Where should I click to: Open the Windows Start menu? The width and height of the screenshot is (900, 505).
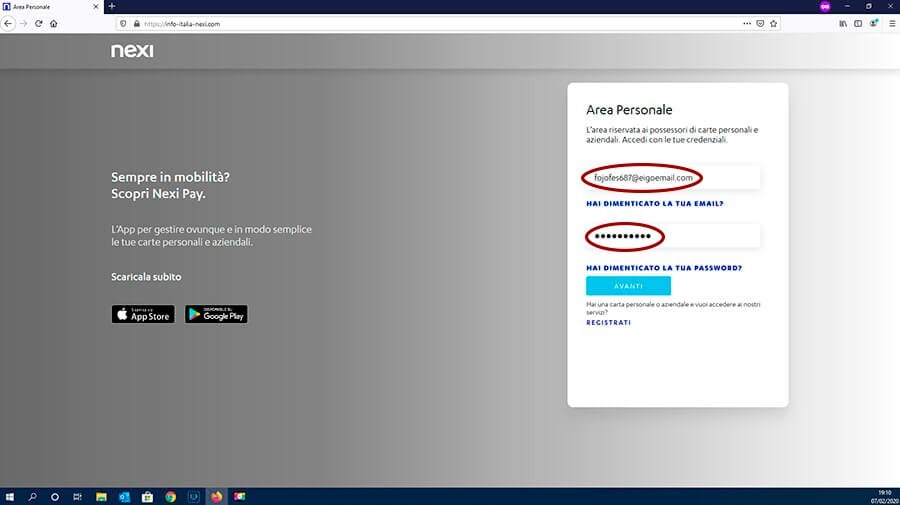tap(9, 497)
